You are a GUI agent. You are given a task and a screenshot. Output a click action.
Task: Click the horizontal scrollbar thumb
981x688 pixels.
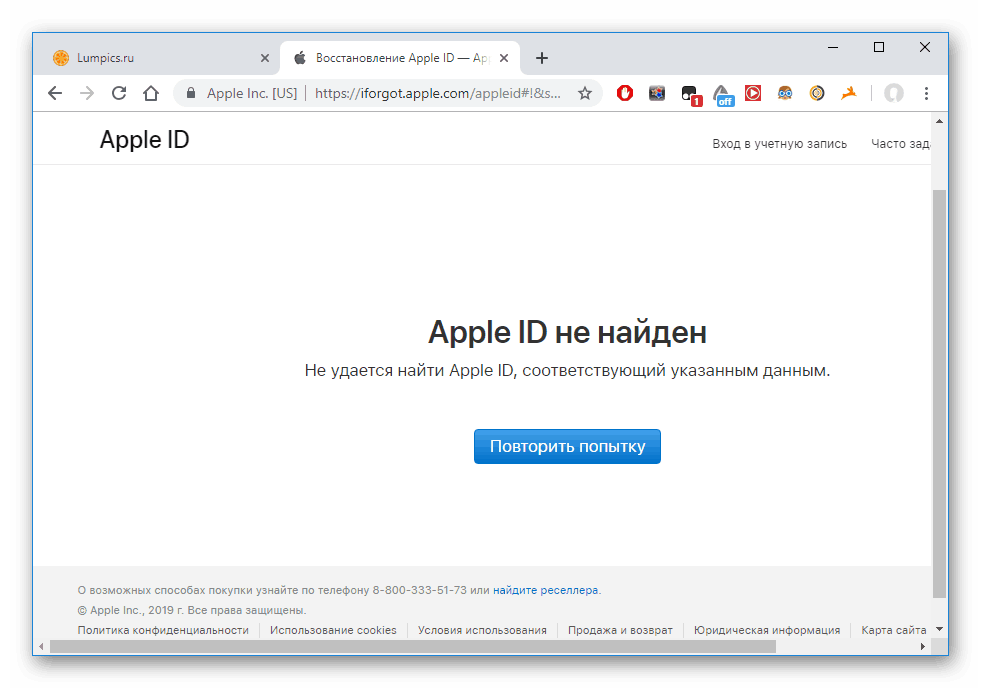coord(413,647)
